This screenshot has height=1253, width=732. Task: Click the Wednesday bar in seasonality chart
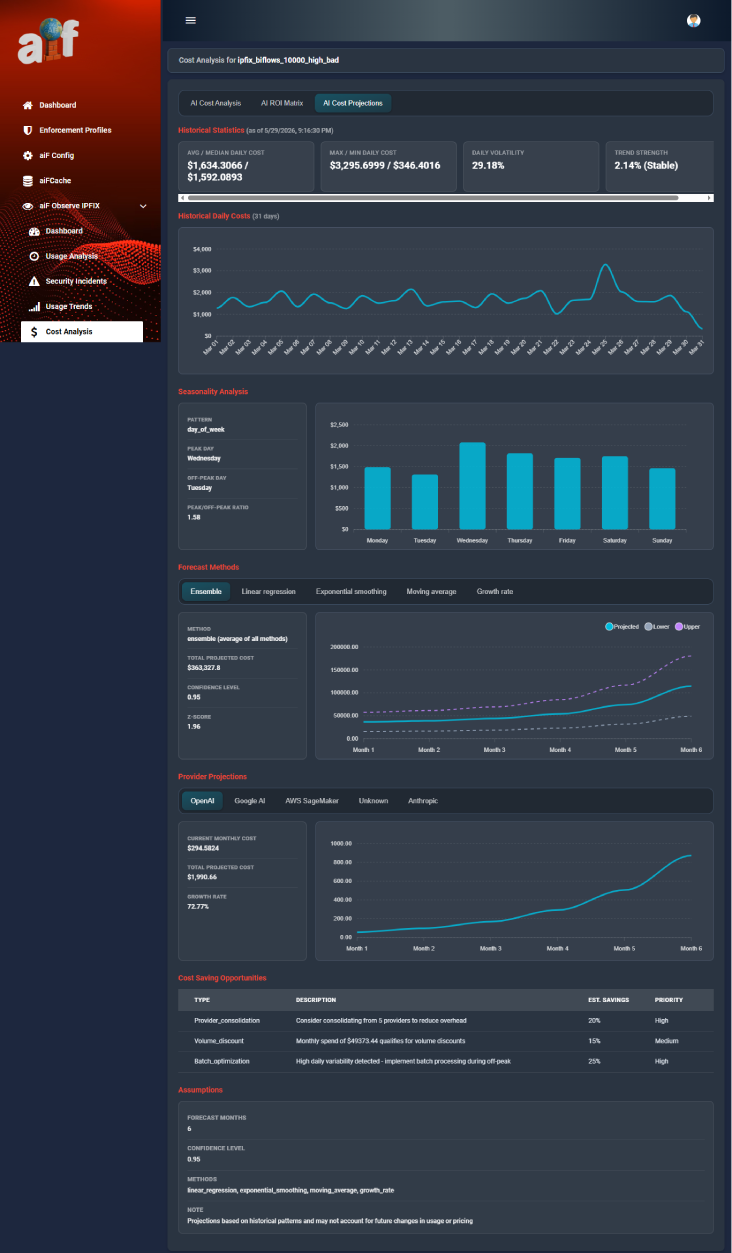(472, 486)
